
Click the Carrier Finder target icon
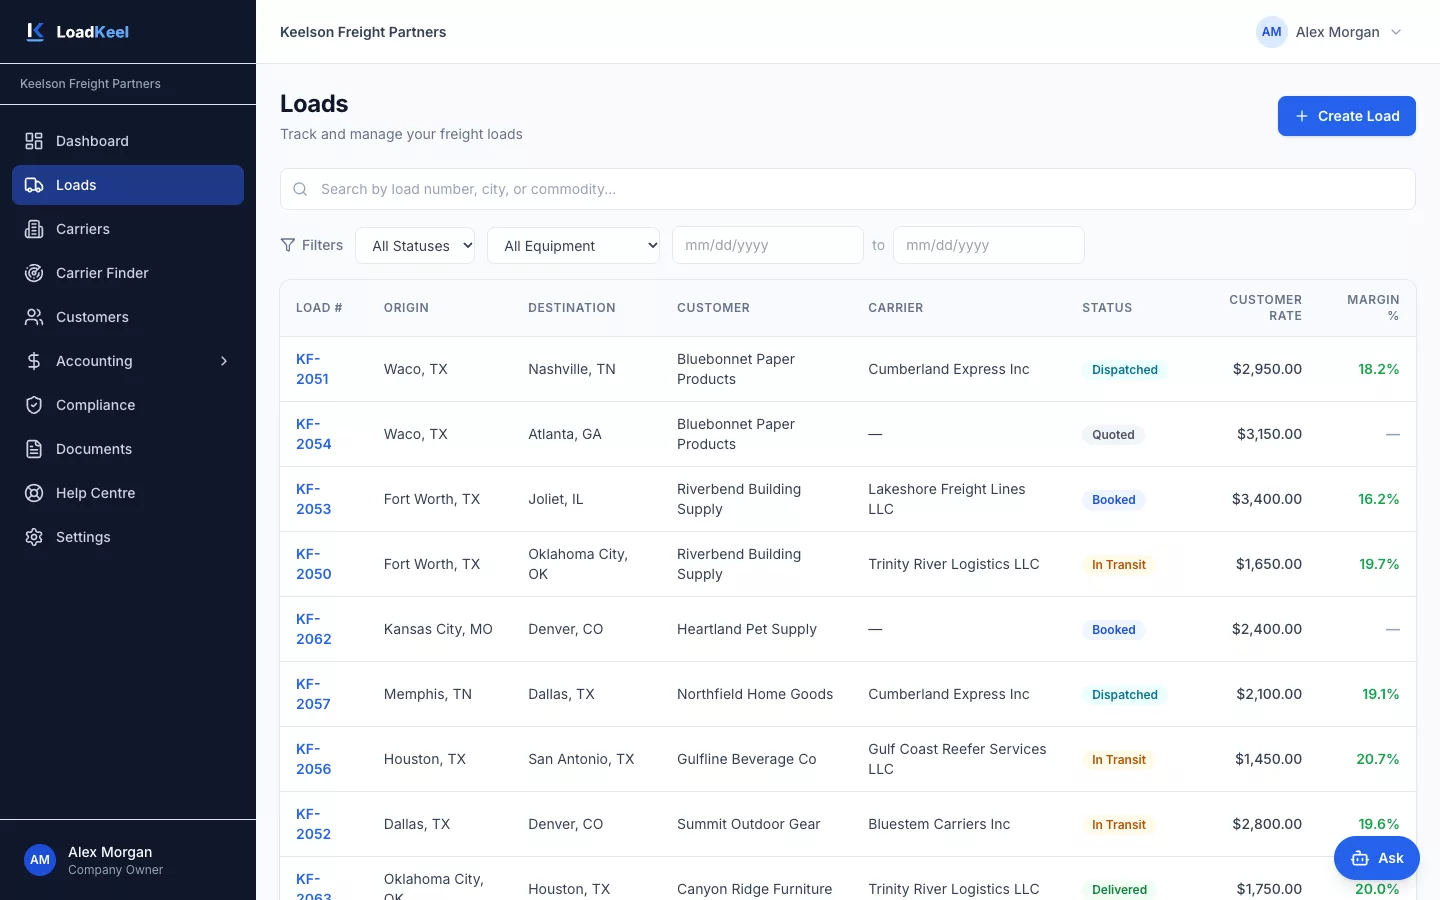[x=34, y=273]
